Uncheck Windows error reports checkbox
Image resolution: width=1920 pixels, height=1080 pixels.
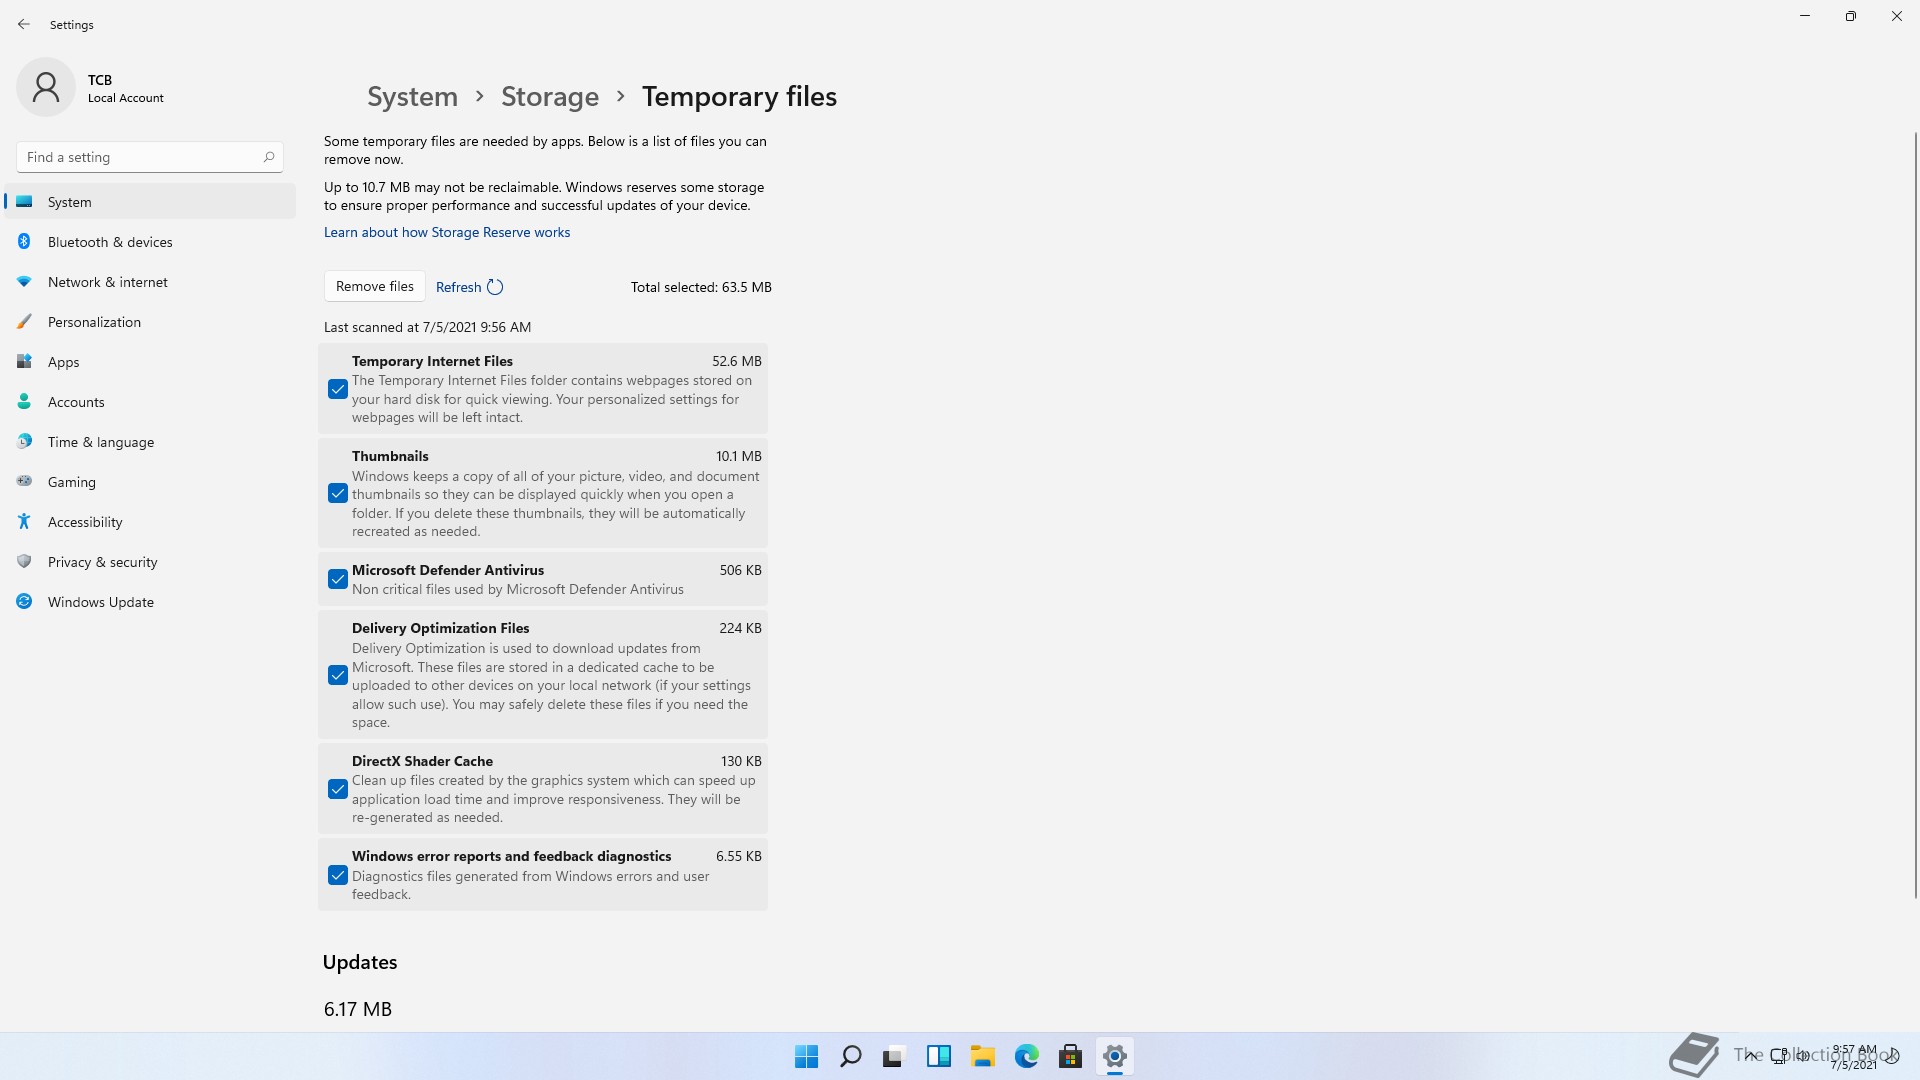(338, 875)
